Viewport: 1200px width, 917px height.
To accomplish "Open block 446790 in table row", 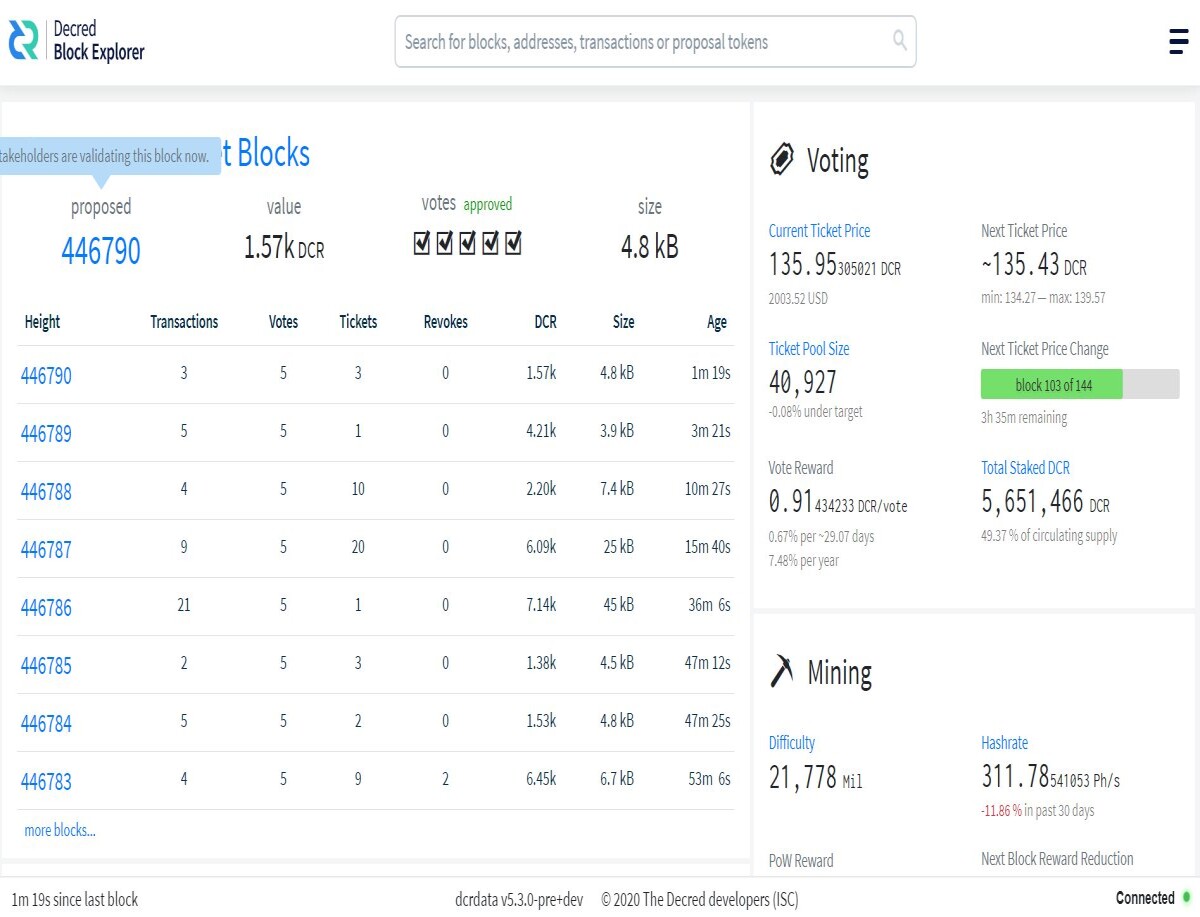I will (46, 375).
